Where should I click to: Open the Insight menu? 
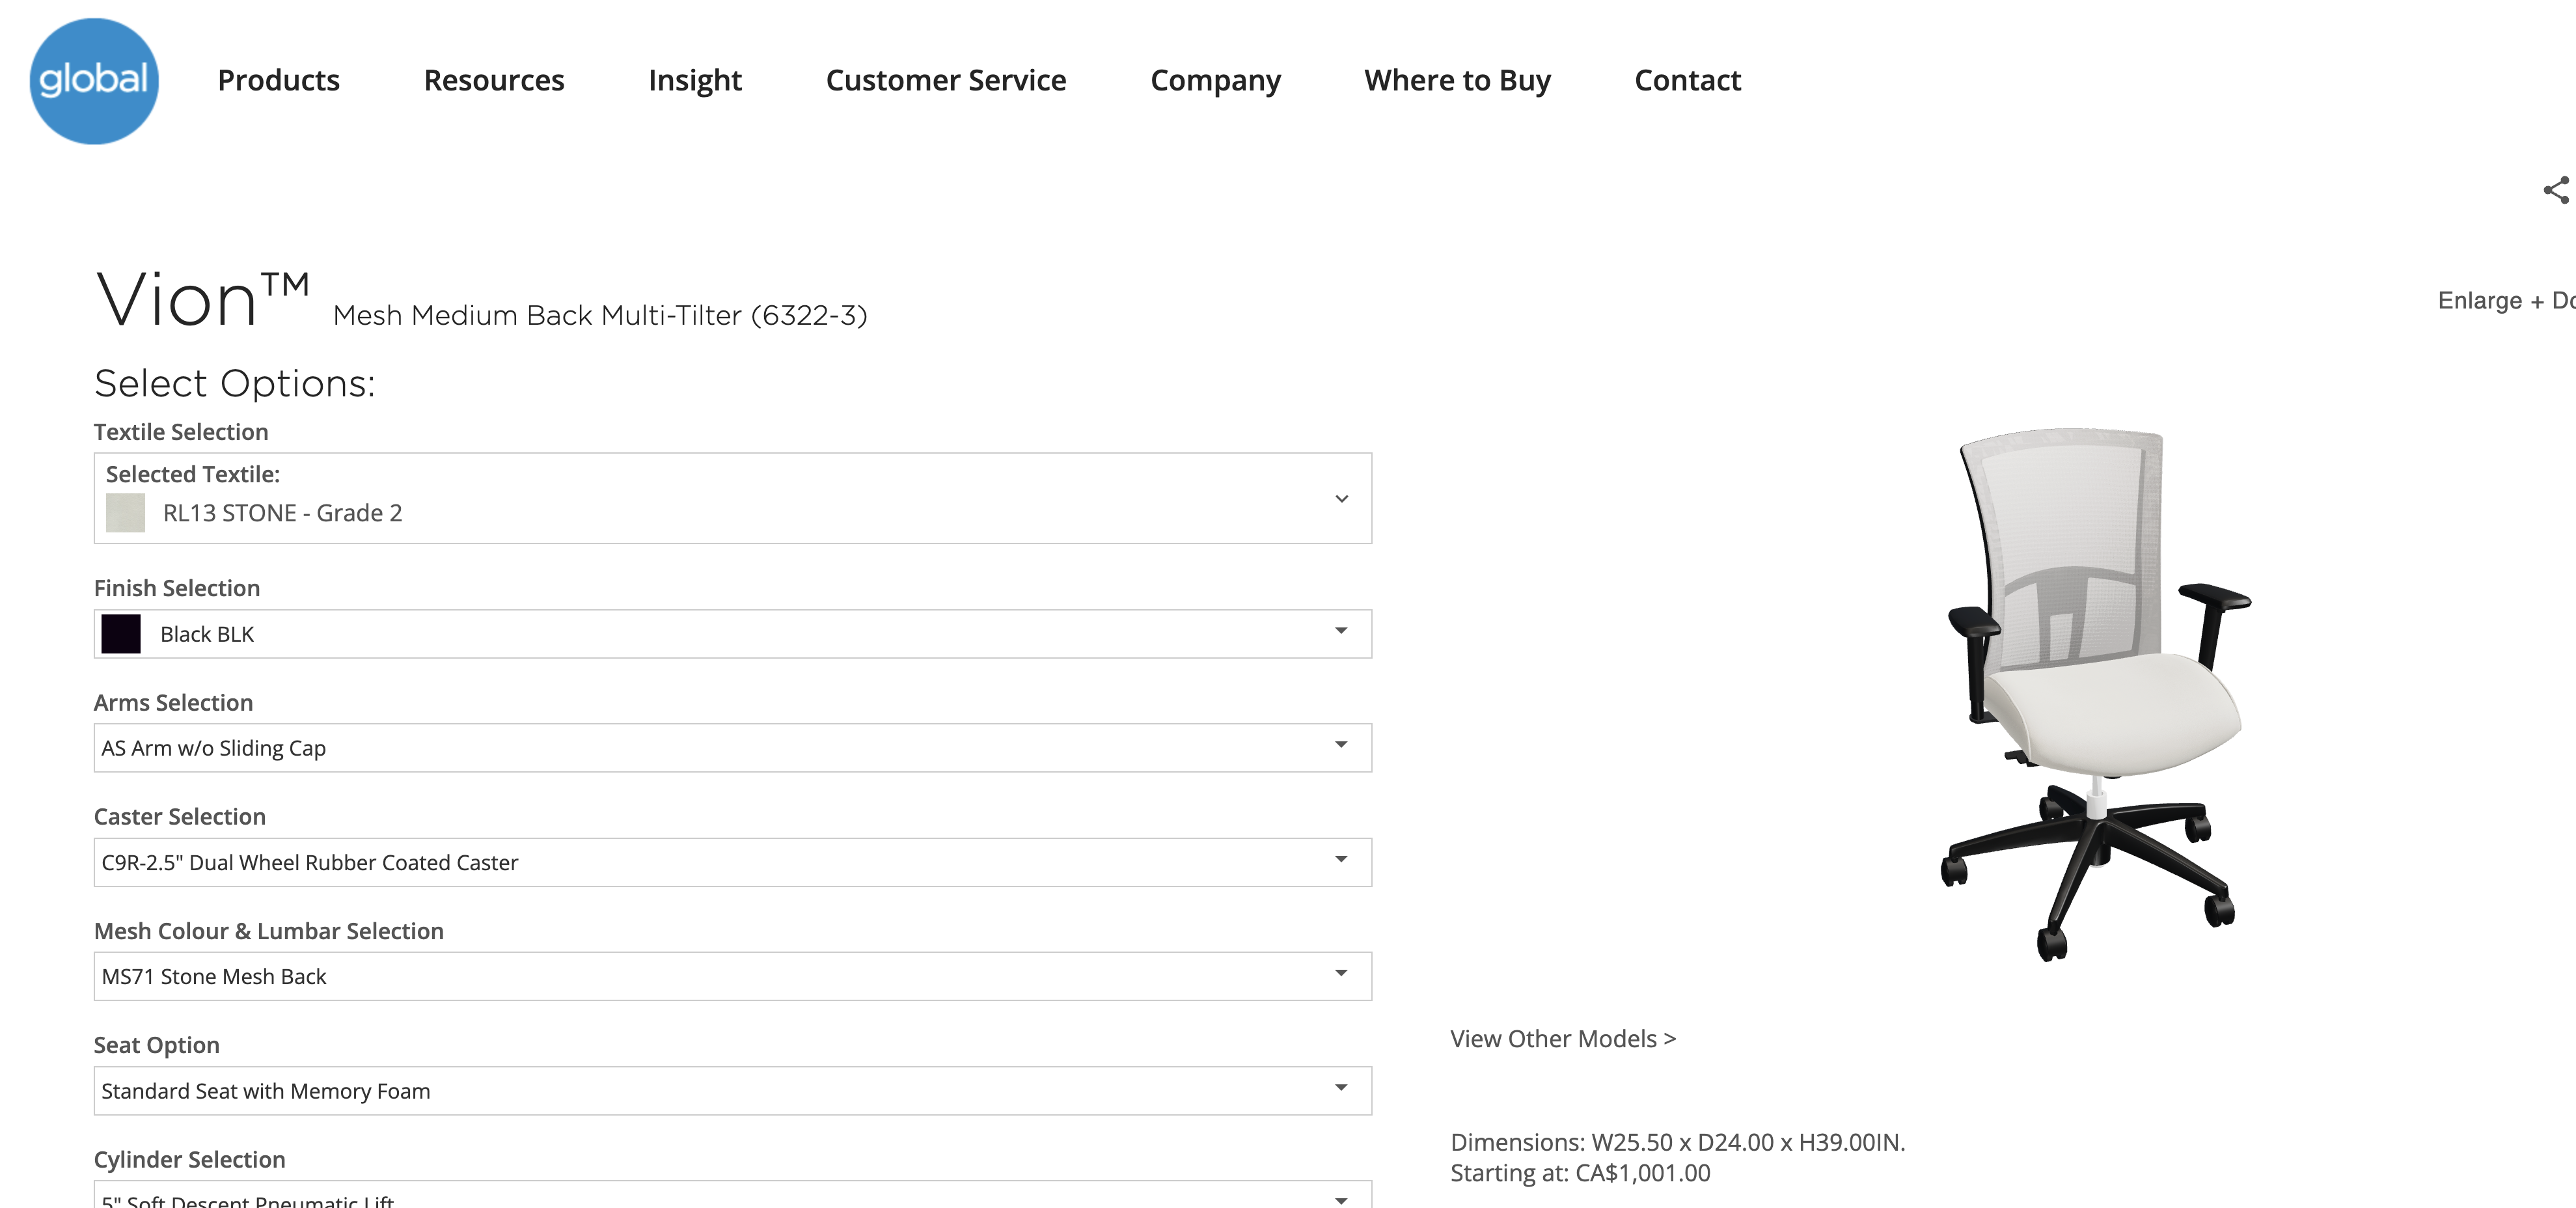click(695, 80)
